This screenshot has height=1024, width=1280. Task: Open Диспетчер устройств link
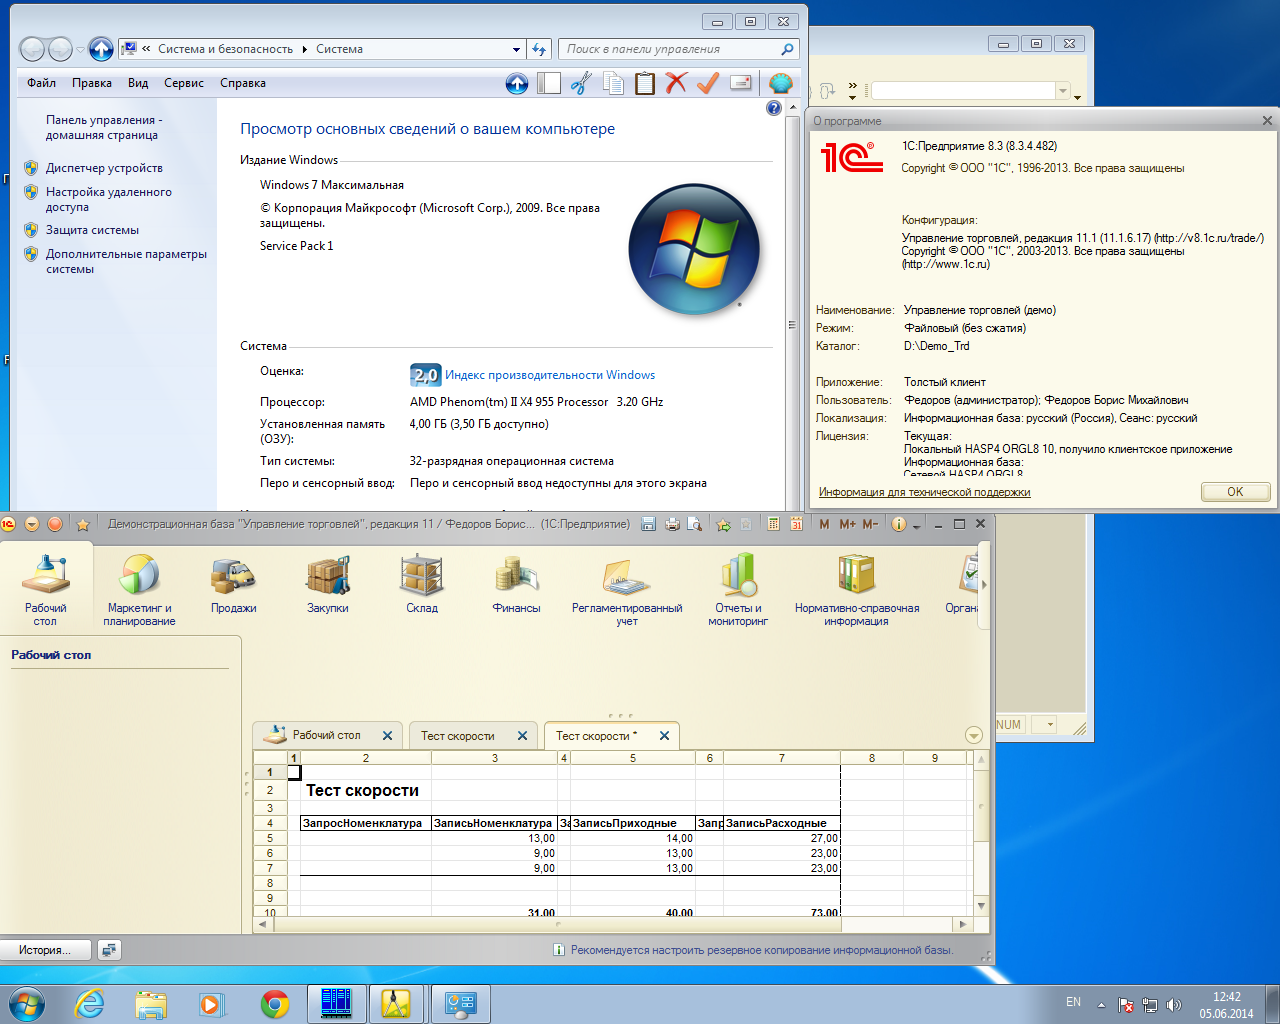[104, 168]
